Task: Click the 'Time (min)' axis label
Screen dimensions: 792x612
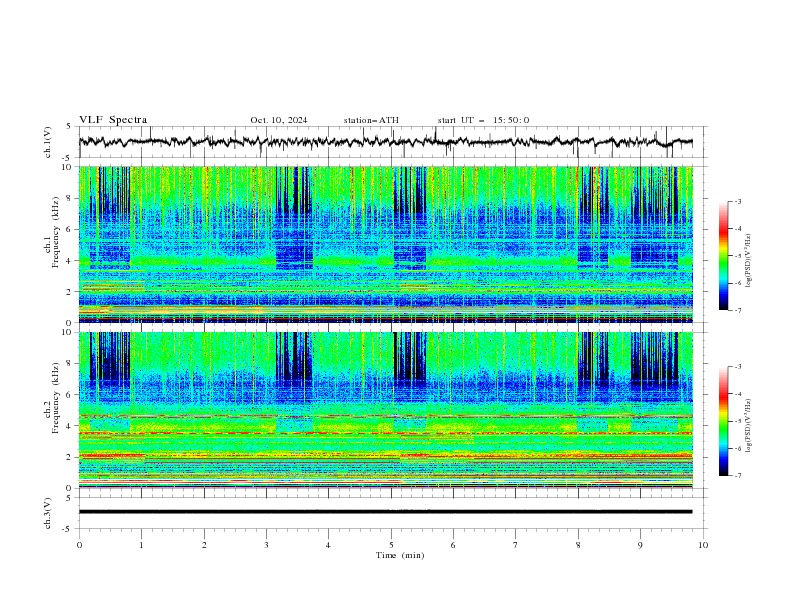Action: coord(400,555)
